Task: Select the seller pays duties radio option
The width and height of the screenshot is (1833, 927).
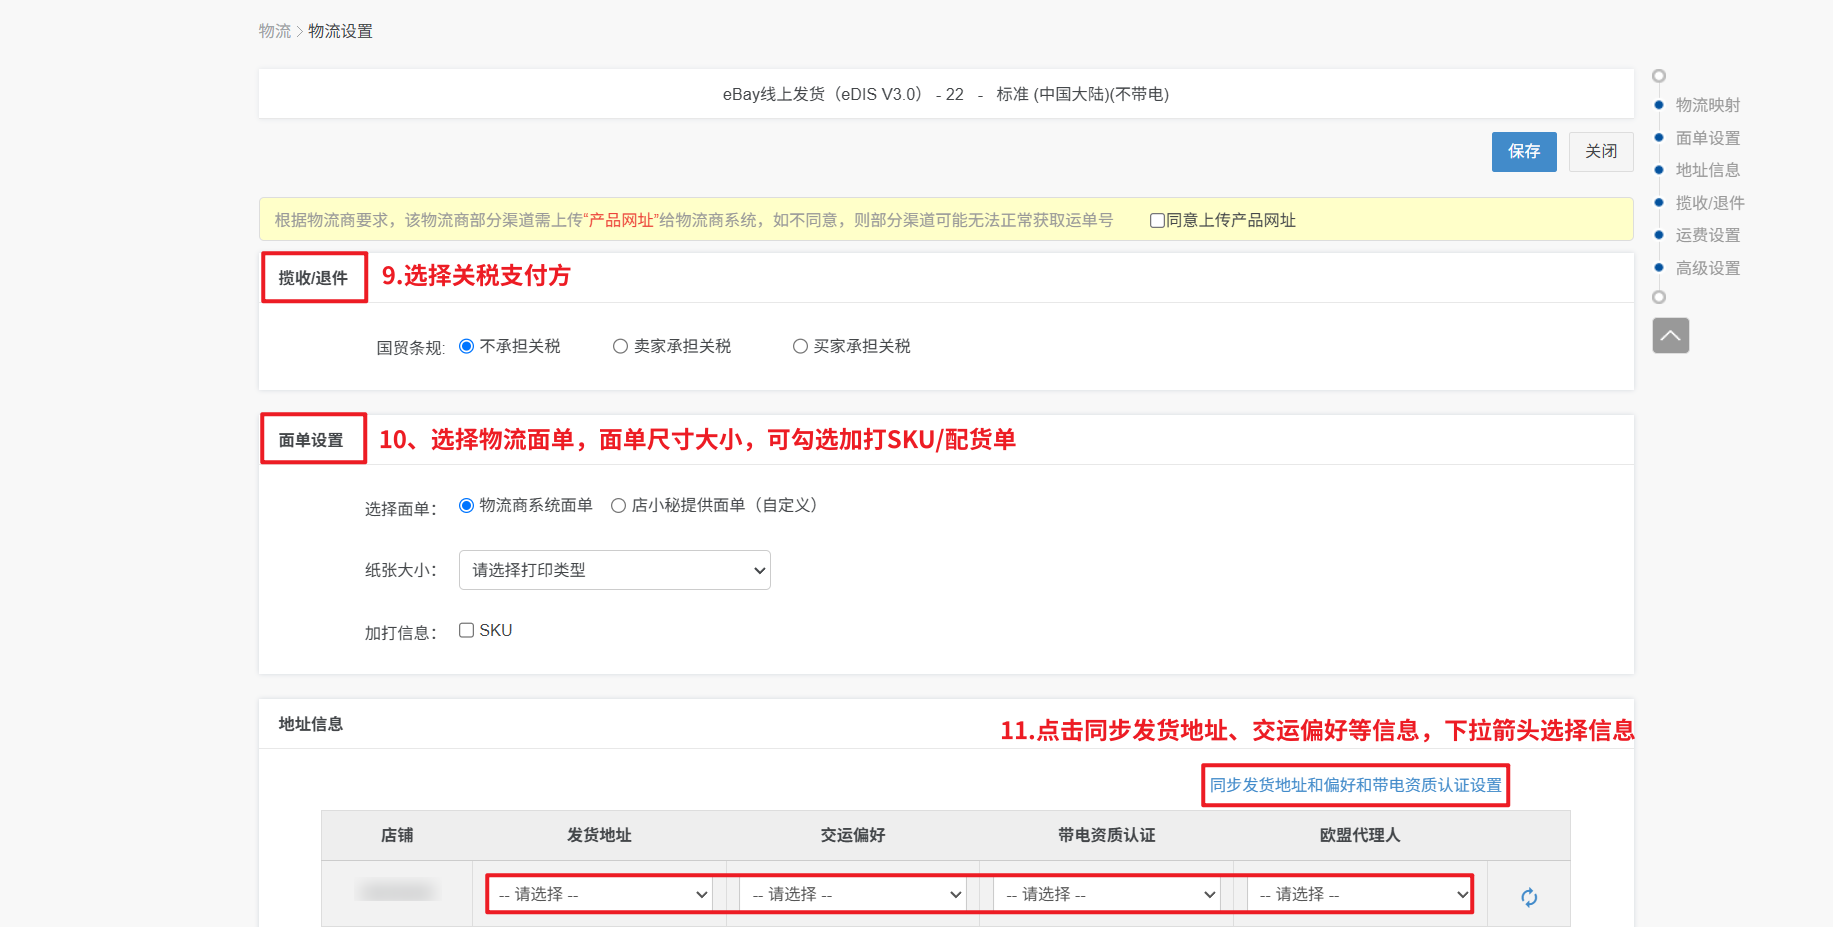Action: [x=621, y=346]
